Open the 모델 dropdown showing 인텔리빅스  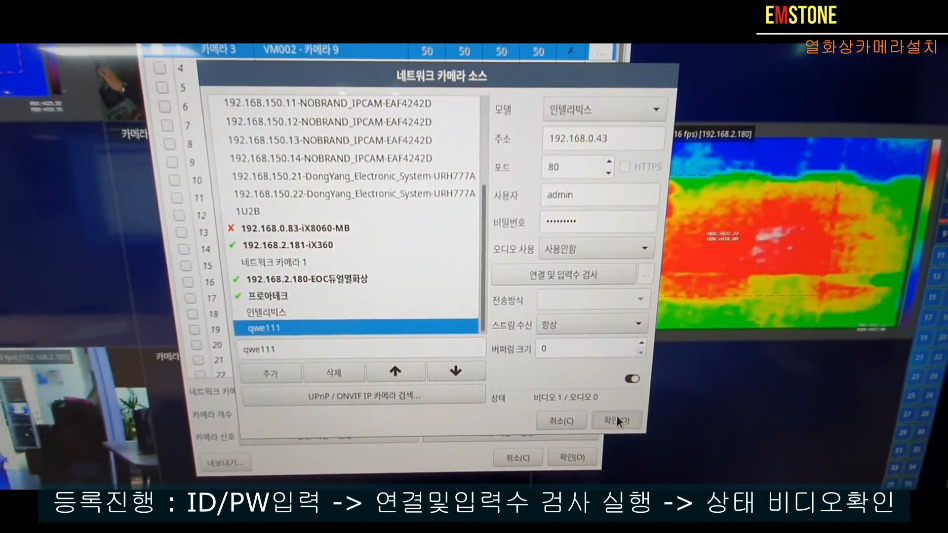(605, 110)
